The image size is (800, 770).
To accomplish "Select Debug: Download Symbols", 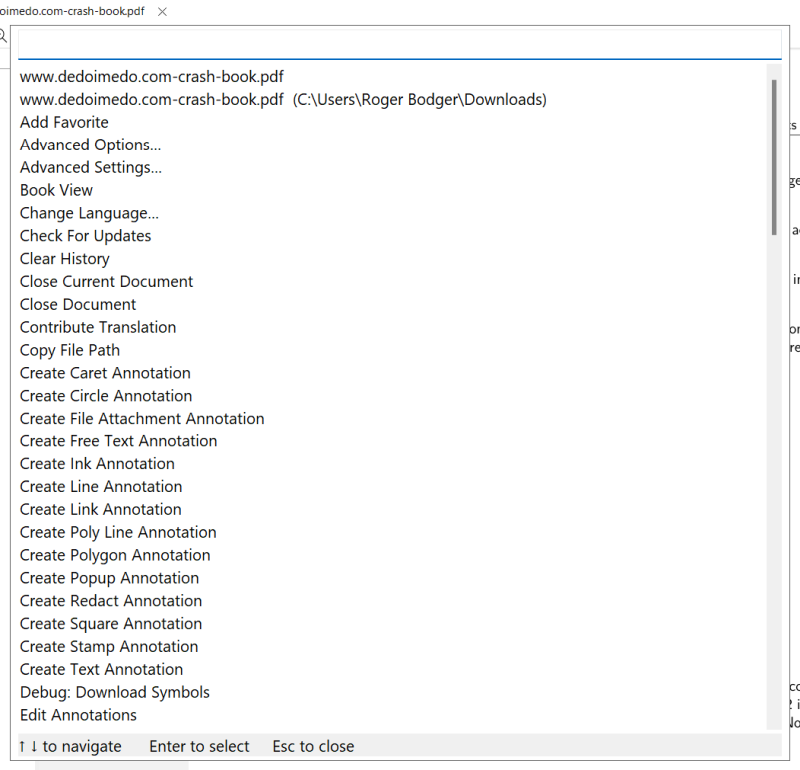I will [x=114, y=692].
